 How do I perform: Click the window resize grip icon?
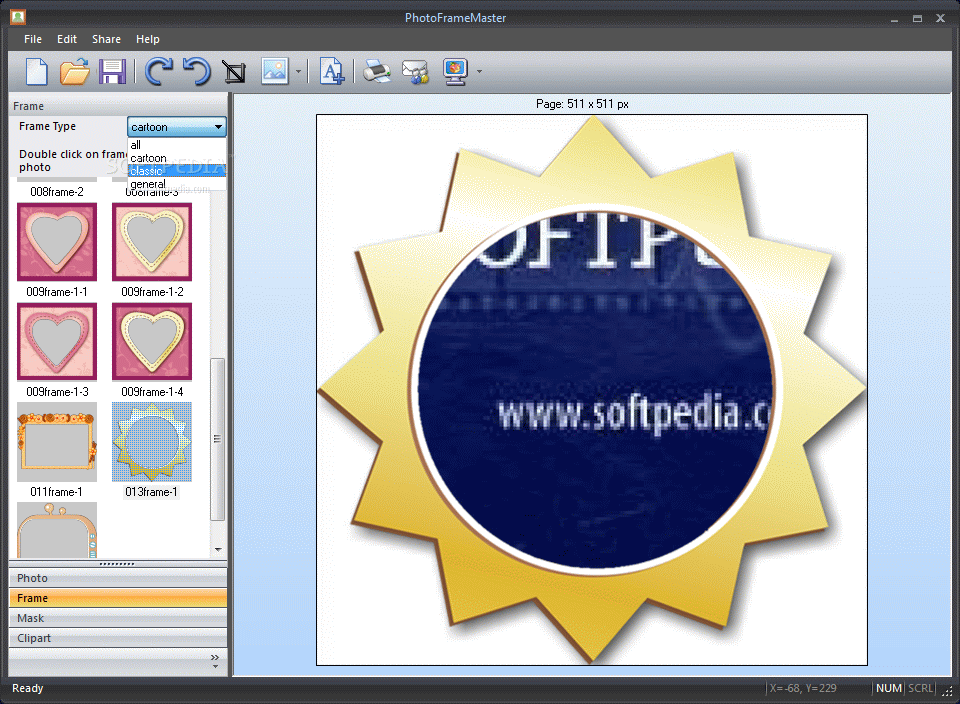947,691
